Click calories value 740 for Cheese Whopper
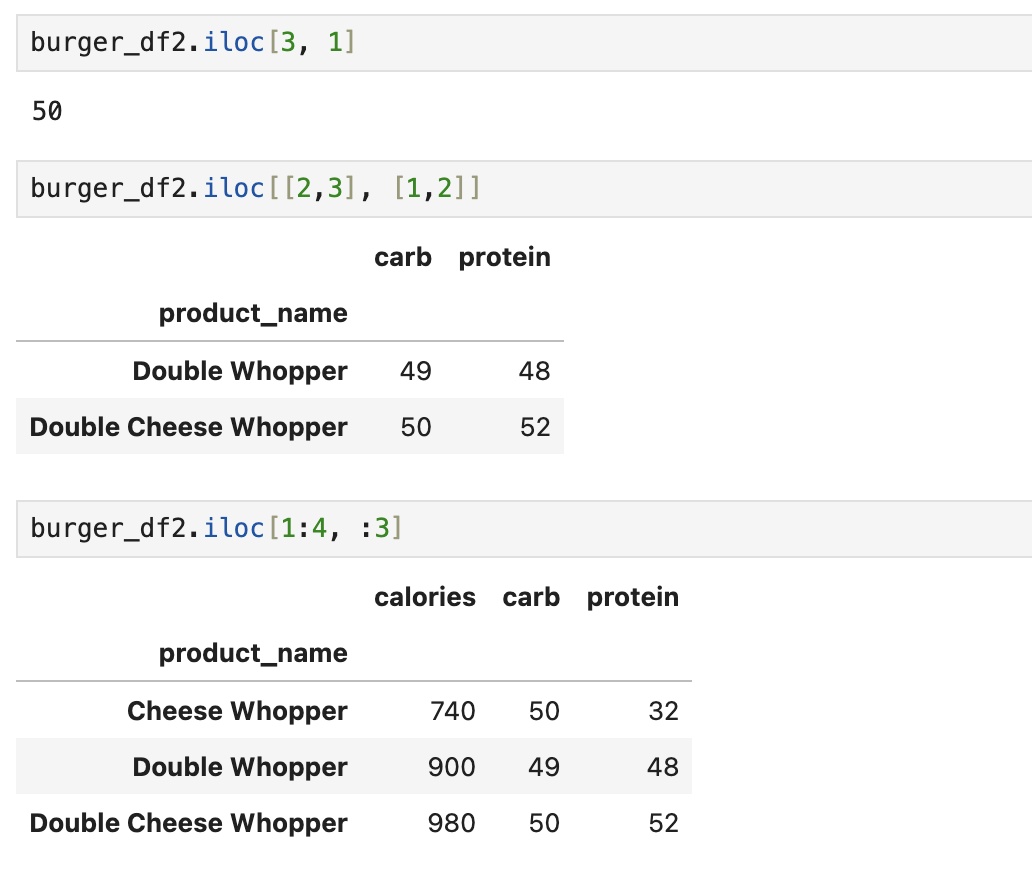Viewport: 1032px width, 884px height. pyautogui.click(x=452, y=712)
